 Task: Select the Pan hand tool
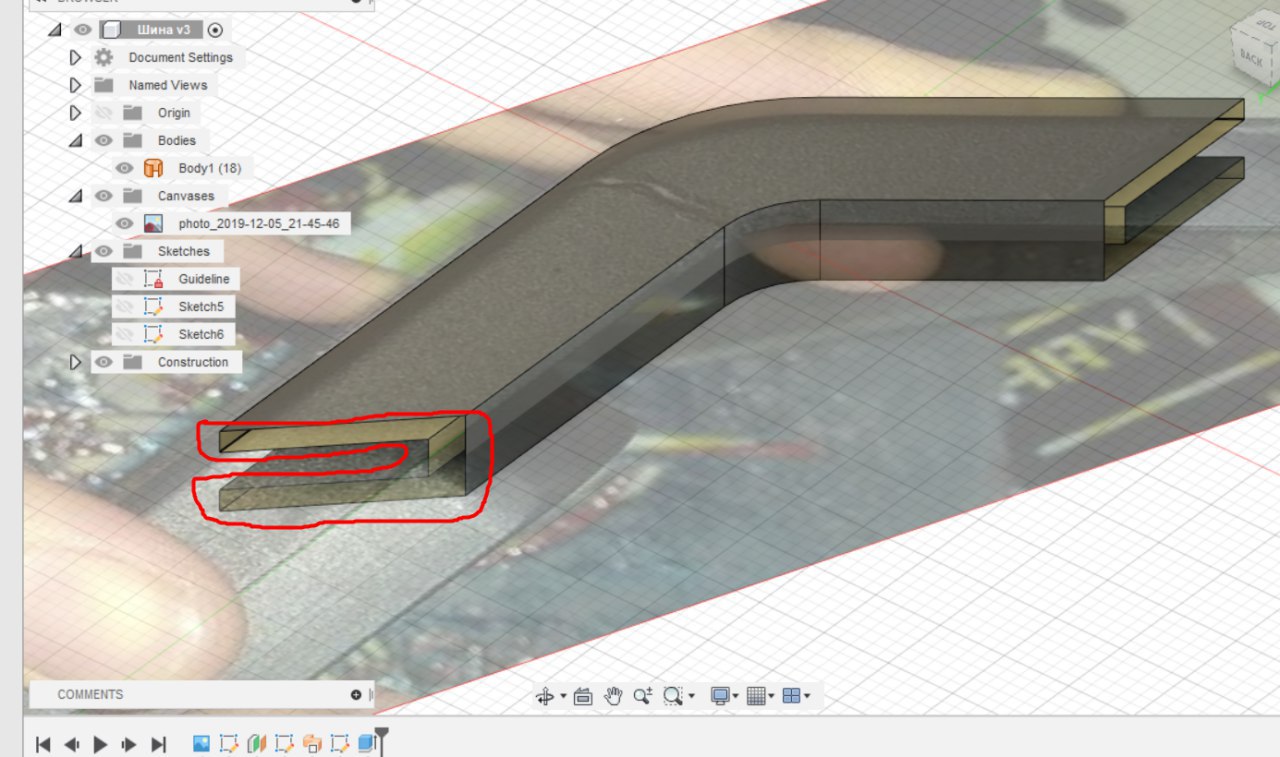(613, 696)
